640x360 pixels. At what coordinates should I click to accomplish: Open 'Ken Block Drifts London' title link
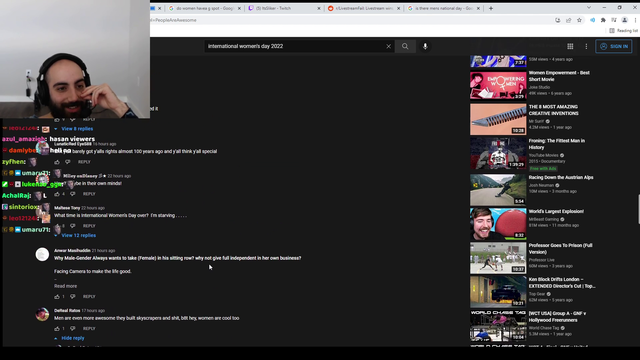click(562, 283)
